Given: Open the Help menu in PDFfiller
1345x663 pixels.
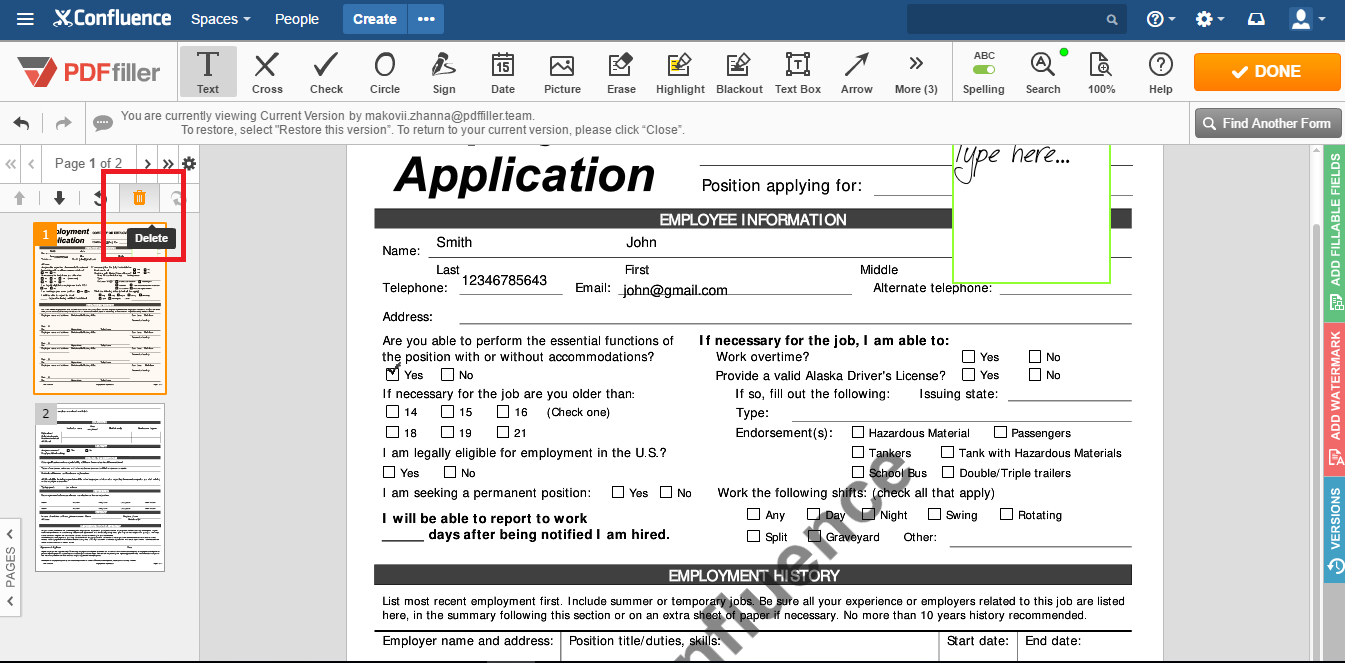Looking at the screenshot, I should [1160, 71].
